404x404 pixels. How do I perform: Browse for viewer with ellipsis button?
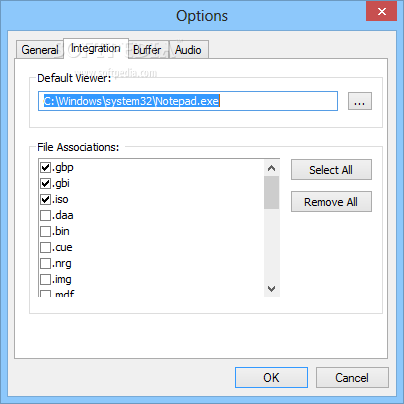coord(360,101)
